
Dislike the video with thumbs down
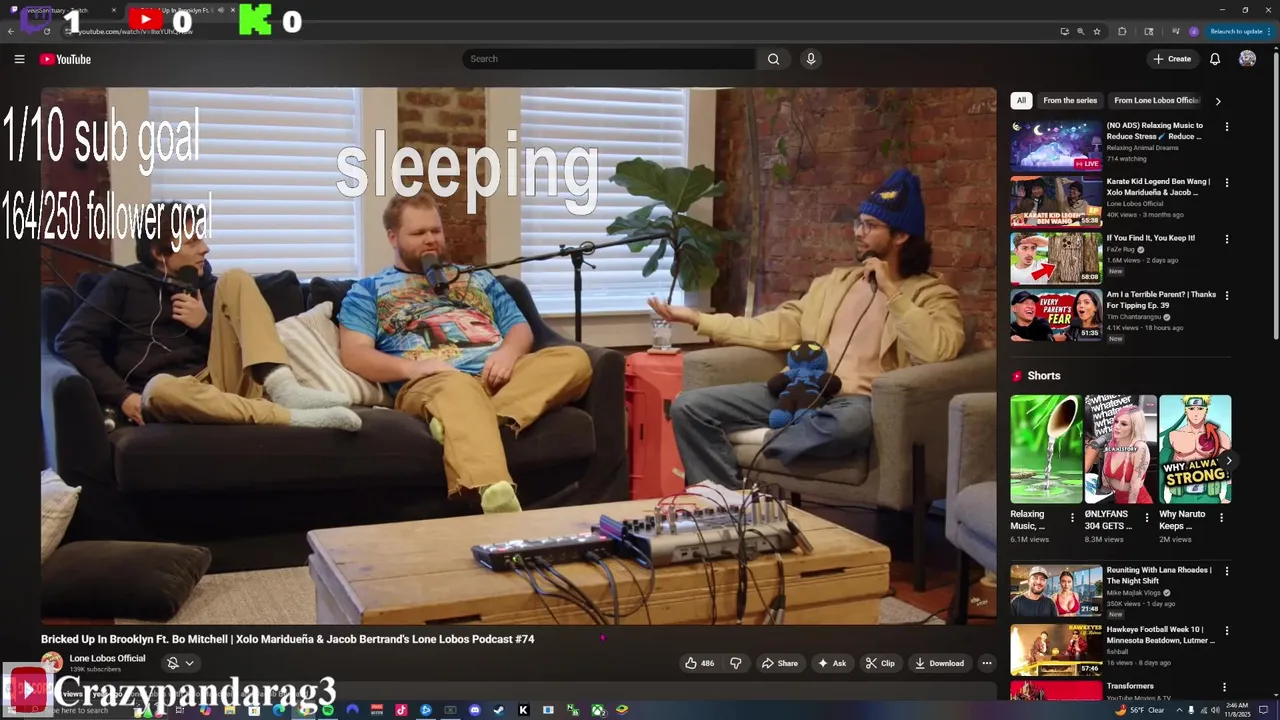(x=736, y=663)
